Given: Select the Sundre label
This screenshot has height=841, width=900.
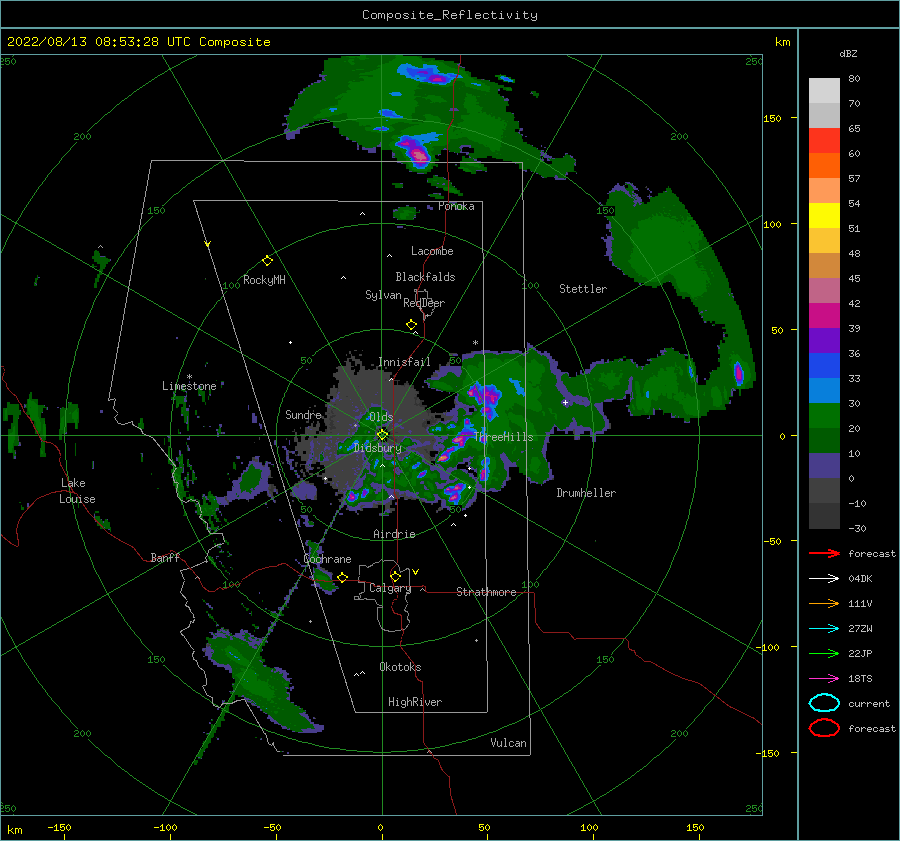Looking at the screenshot, I should [x=303, y=414].
